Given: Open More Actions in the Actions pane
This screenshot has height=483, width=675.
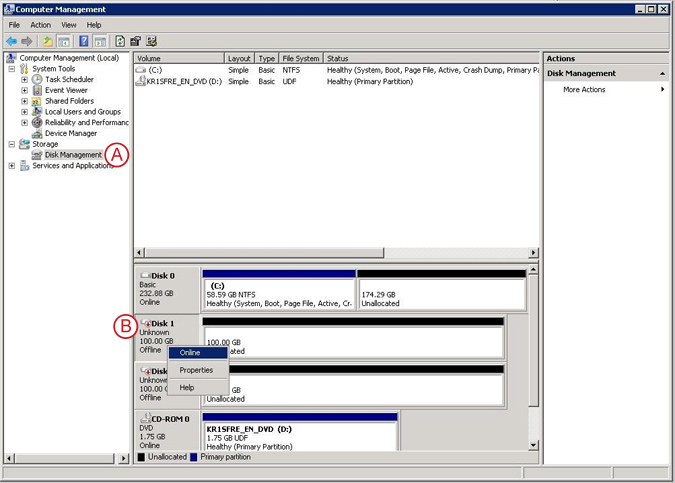Looking at the screenshot, I should coord(584,90).
